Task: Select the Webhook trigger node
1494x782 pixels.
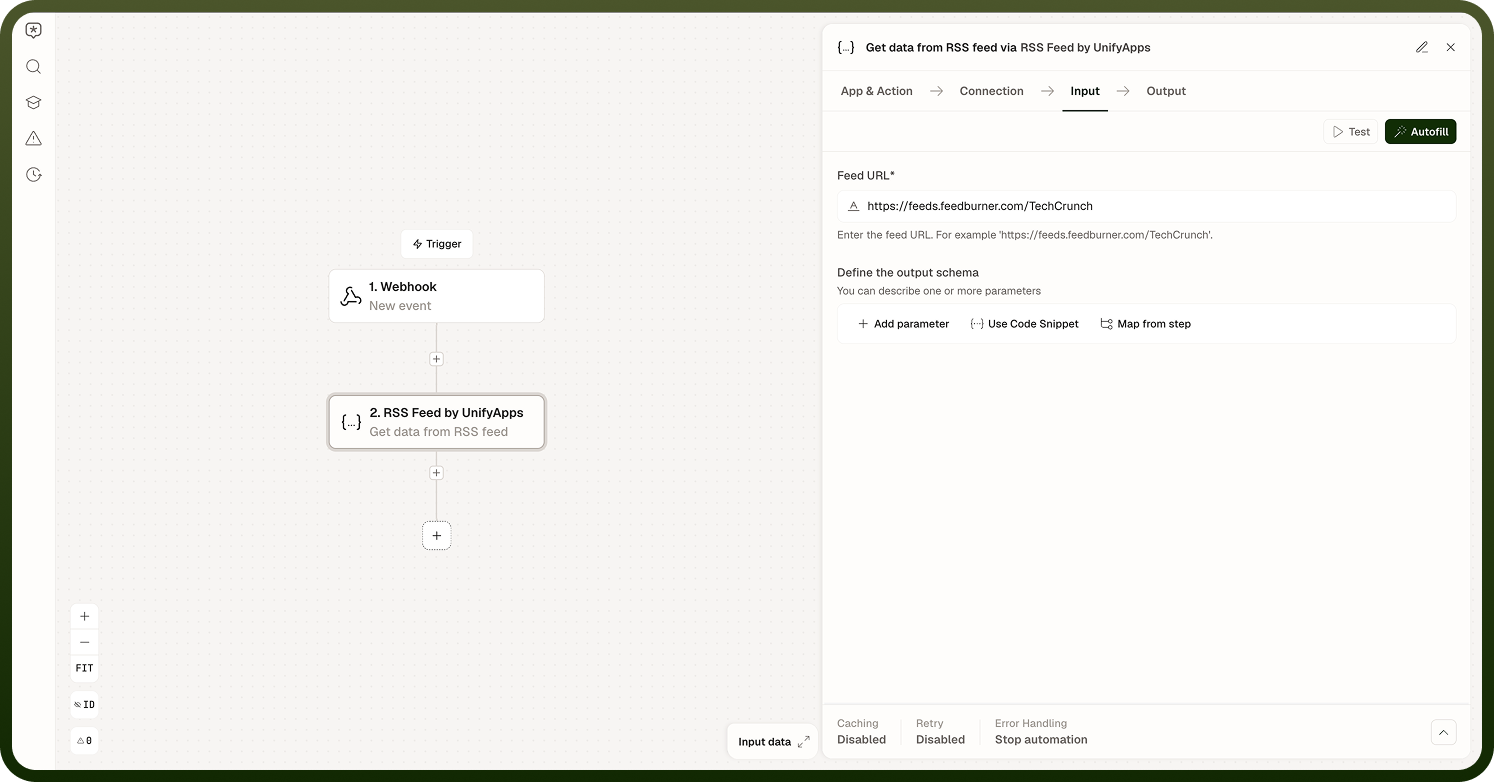Action: pos(437,296)
